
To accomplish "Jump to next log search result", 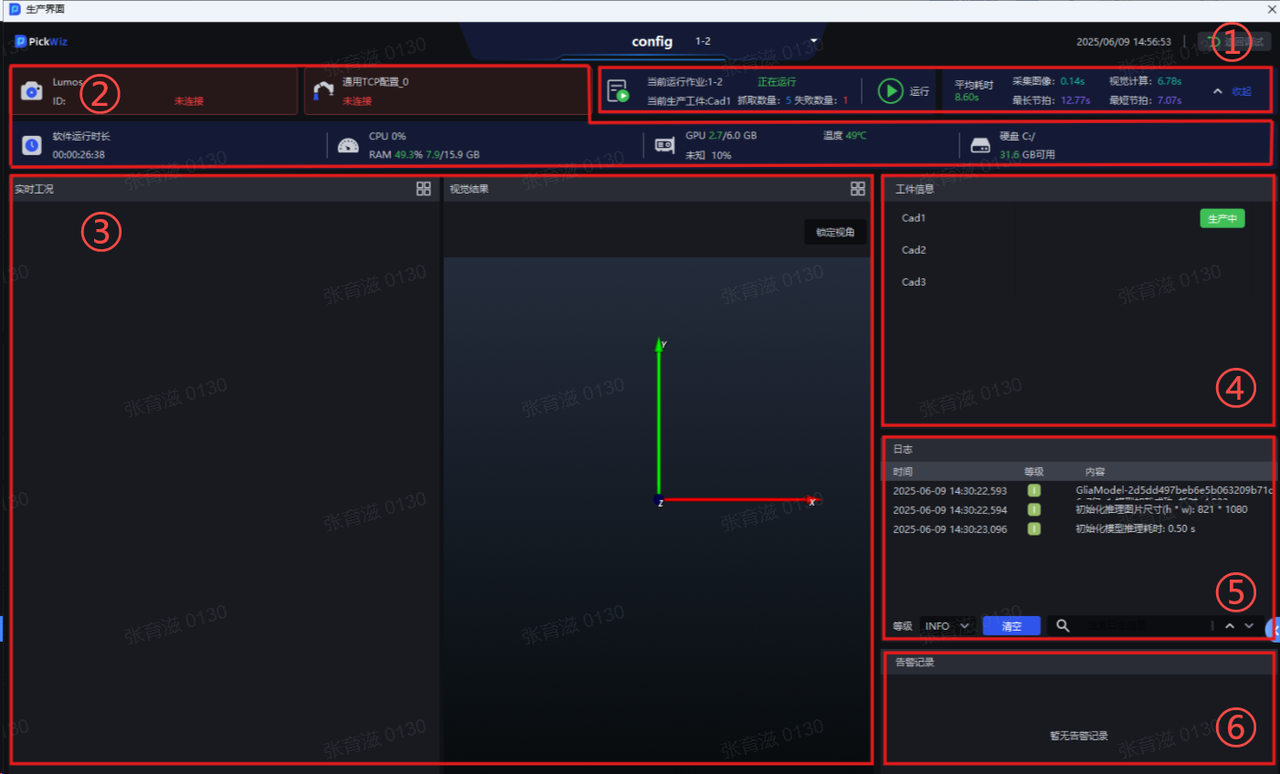I will point(1249,626).
